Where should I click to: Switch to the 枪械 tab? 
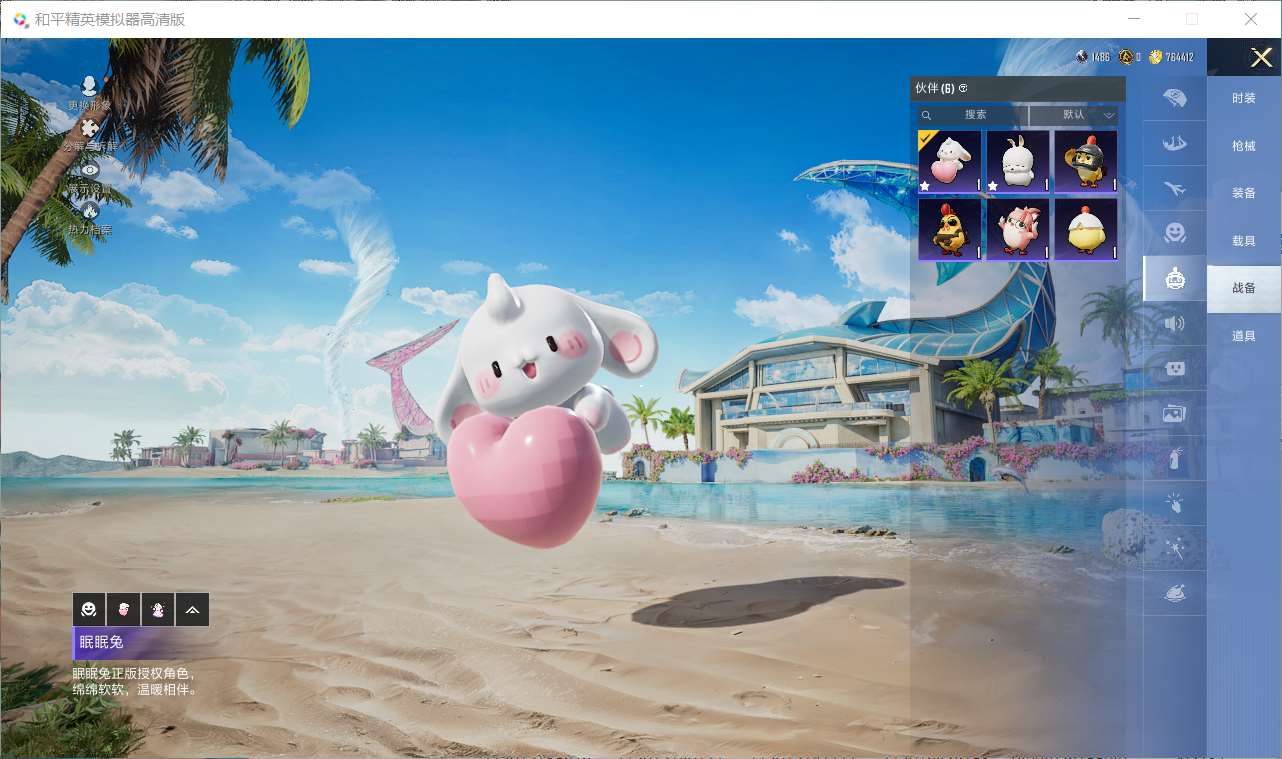(1243, 146)
